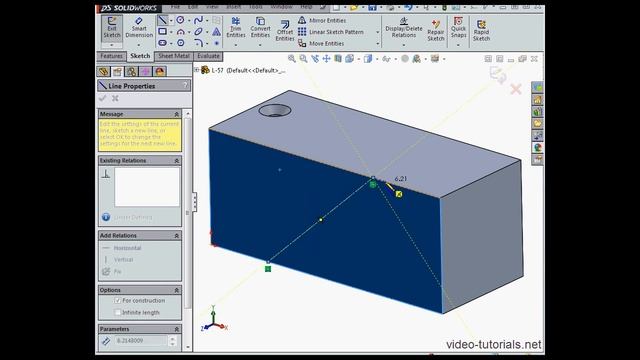Open the DisplayManager tab icon
Screen dimensions: 640x360
tap(160, 71)
